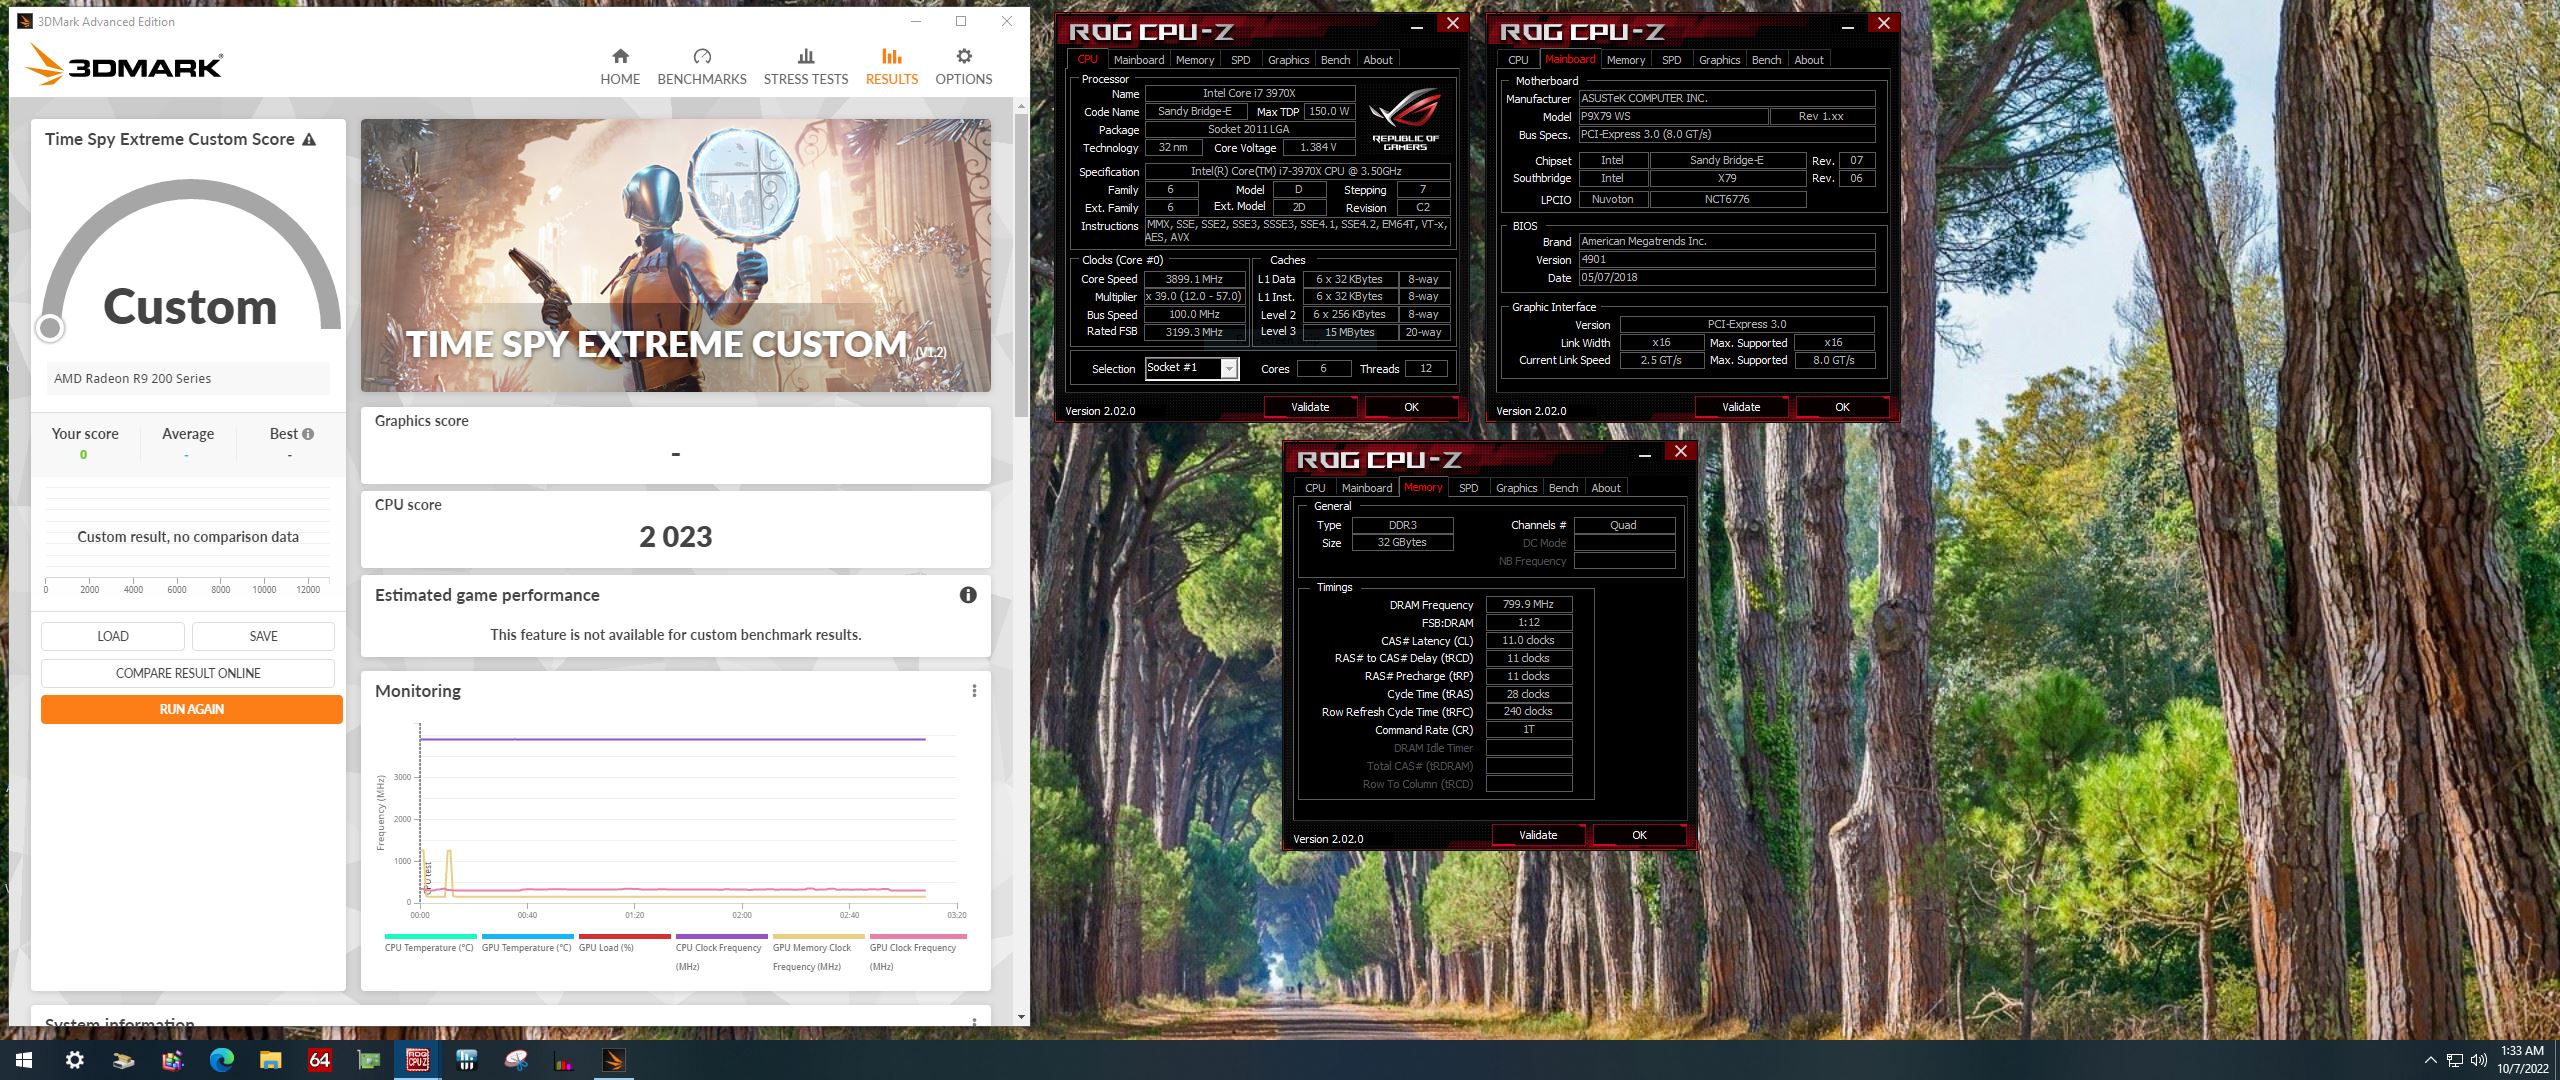Click Validate in the CPU tab CPU-Z window
Image resolution: width=2560 pixels, height=1080 pixels.
[x=1310, y=407]
